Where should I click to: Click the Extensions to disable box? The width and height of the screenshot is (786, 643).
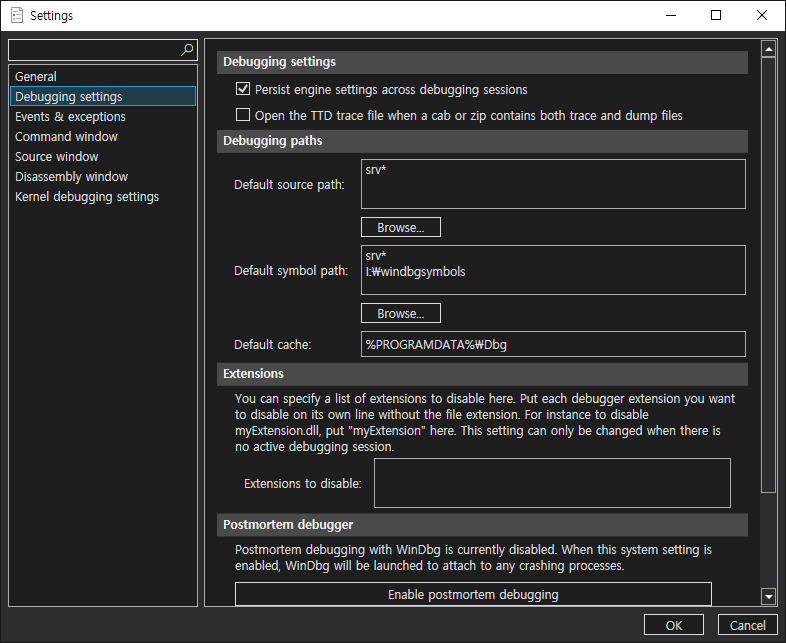coord(552,483)
